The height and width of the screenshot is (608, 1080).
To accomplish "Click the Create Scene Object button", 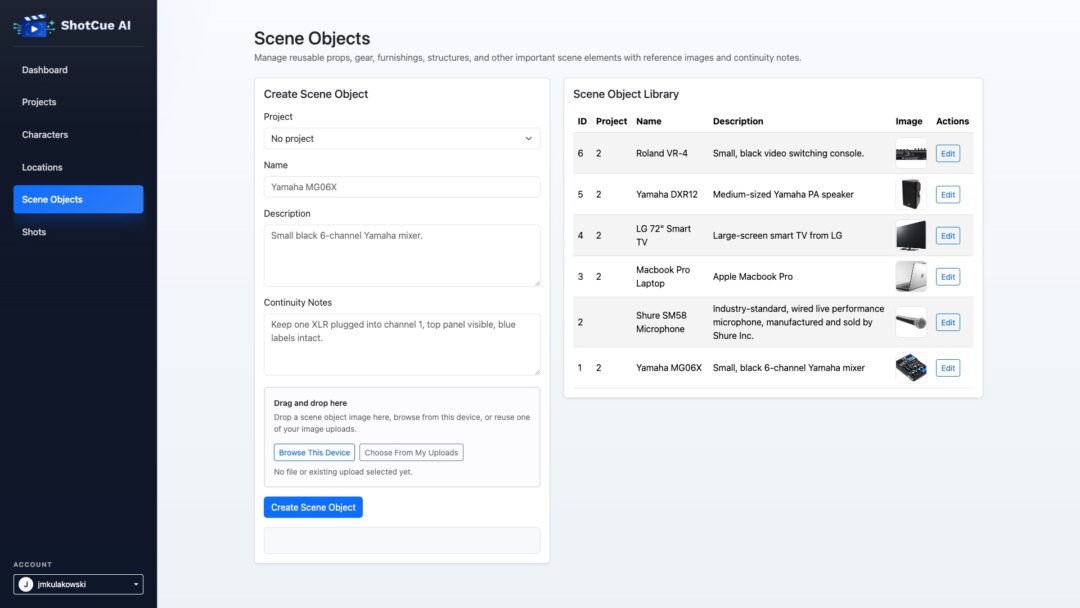I will pyautogui.click(x=313, y=507).
